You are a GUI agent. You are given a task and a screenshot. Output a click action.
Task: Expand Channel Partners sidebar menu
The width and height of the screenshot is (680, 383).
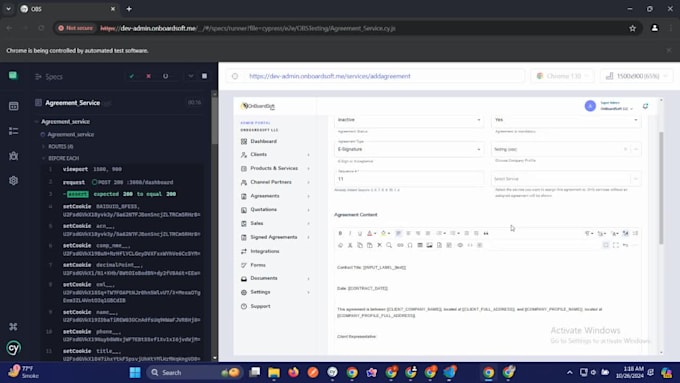[x=275, y=182]
